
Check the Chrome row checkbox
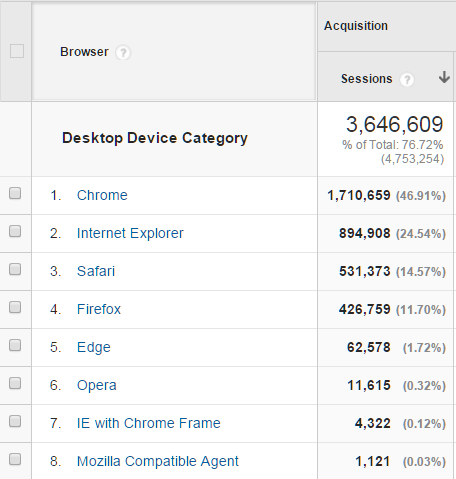click(15, 193)
